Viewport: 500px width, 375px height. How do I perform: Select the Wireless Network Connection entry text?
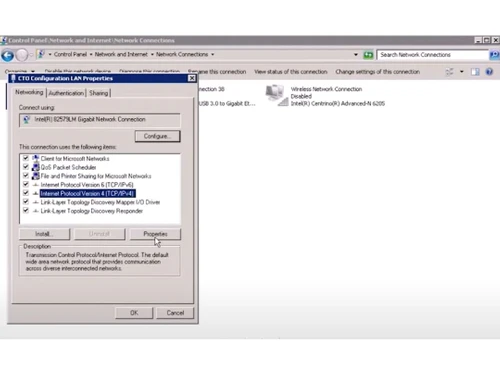tap(326, 89)
